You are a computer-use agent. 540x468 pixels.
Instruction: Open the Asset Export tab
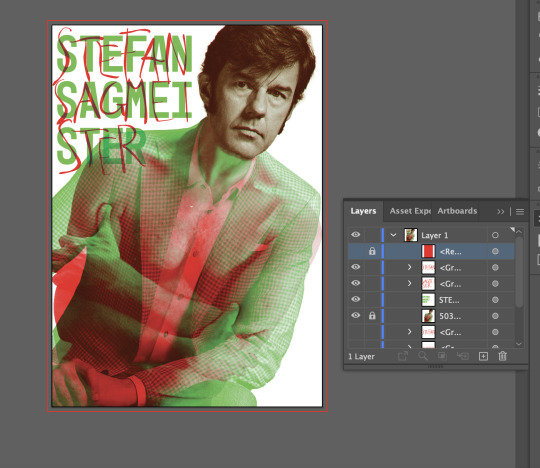[x=410, y=211]
